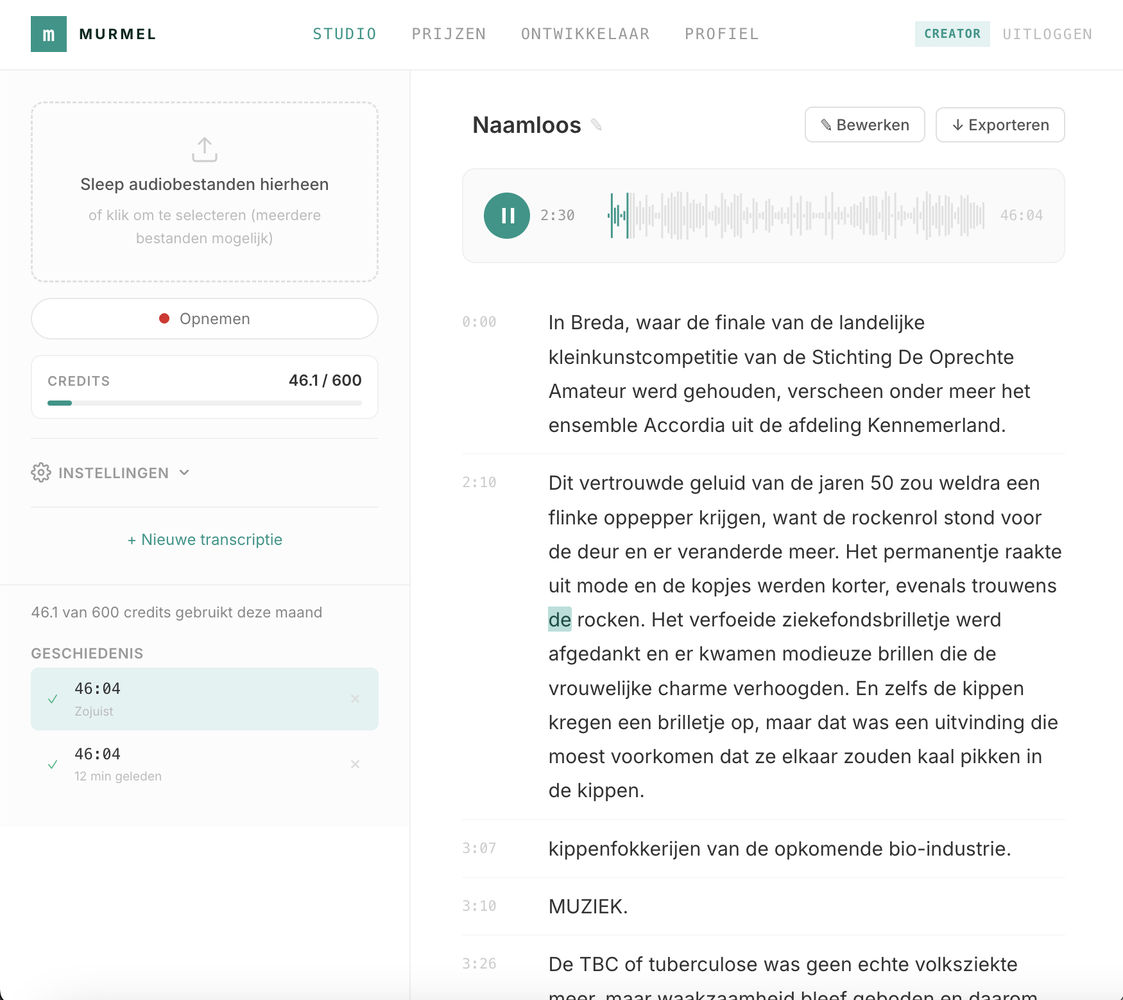This screenshot has height=1000, width=1123.
Task: Delete the transcription from 12 minutes ago
Action: point(354,764)
